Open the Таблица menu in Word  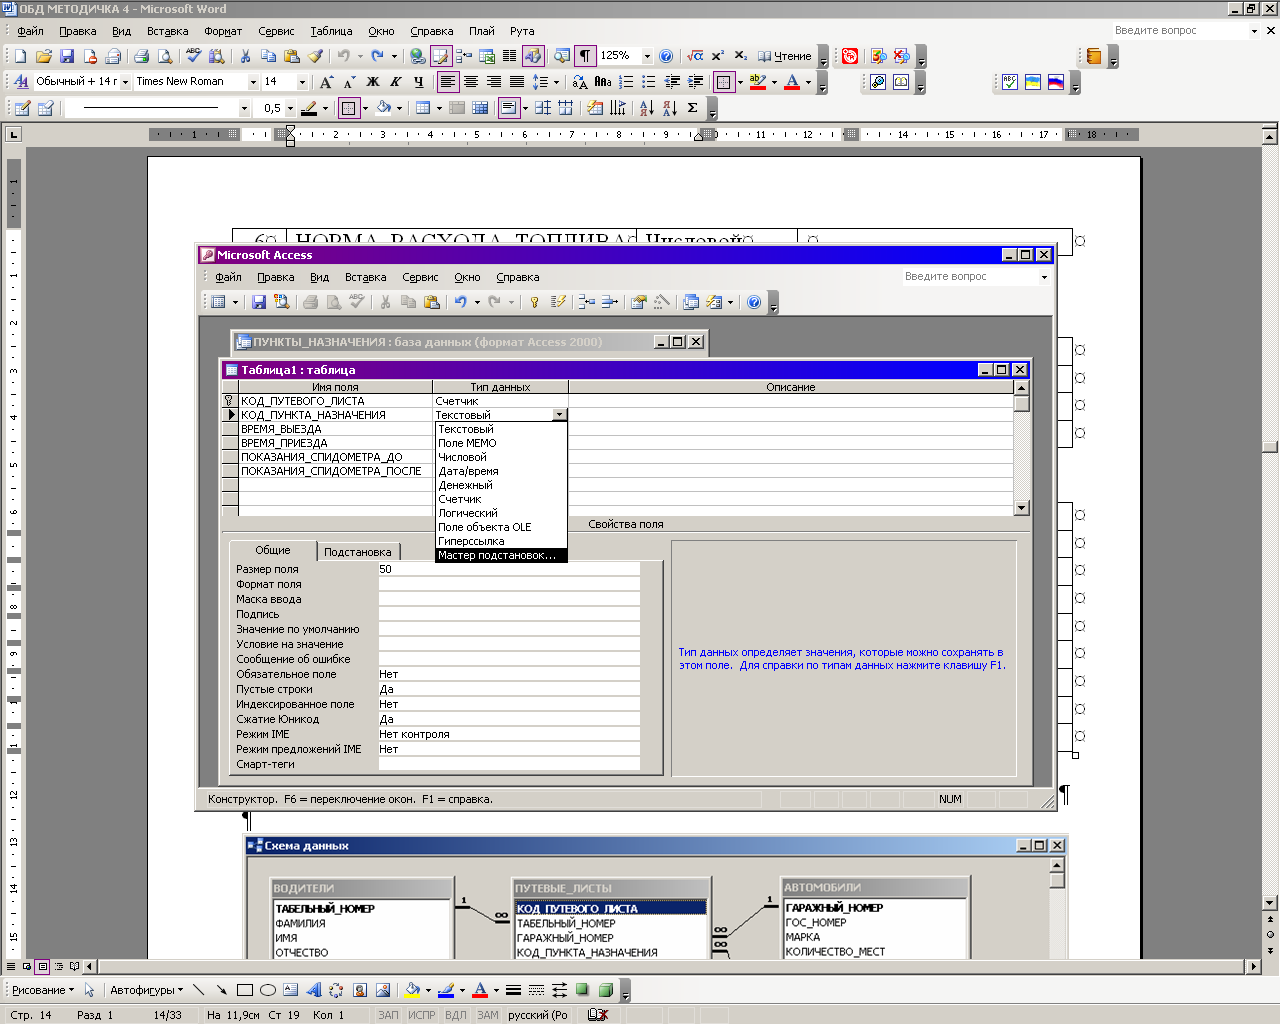coord(331,31)
